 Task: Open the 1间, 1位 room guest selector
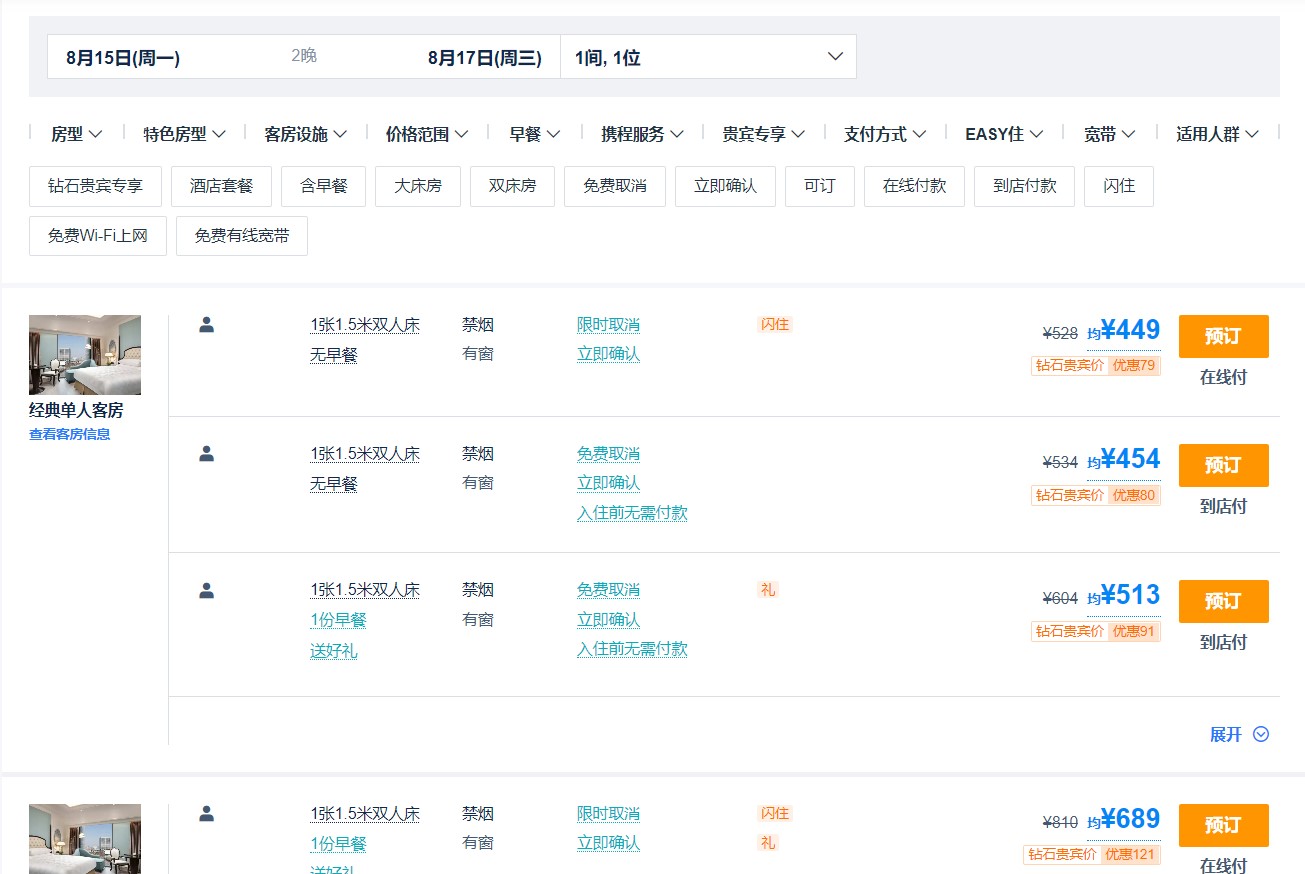(708, 57)
